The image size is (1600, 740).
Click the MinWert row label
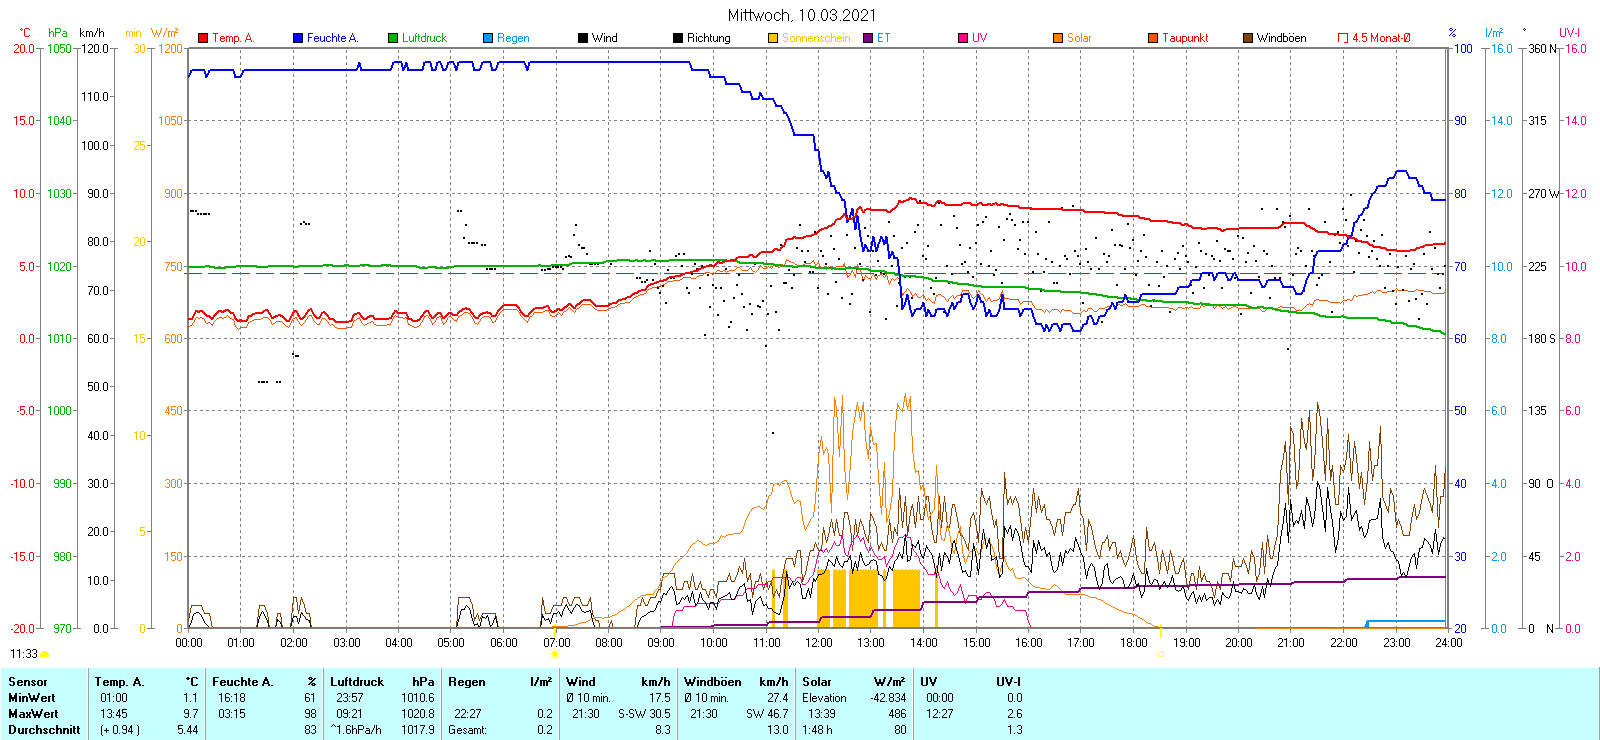point(32,698)
